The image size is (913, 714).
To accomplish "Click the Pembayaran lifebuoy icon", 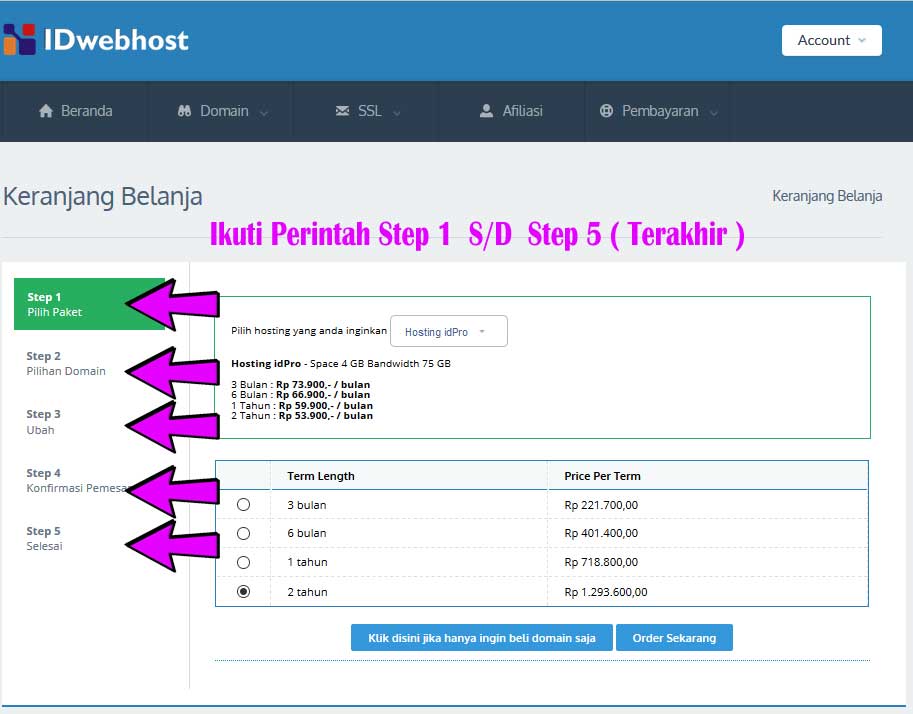I will pos(606,111).
